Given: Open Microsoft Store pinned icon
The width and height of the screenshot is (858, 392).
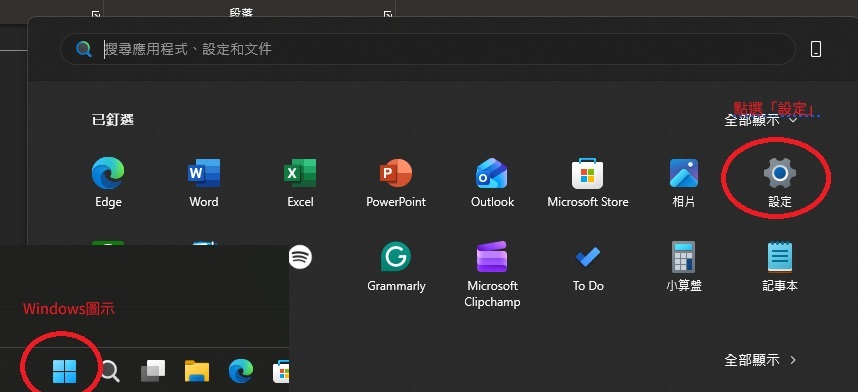Looking at the screenshot, I should tap(588, 182).
